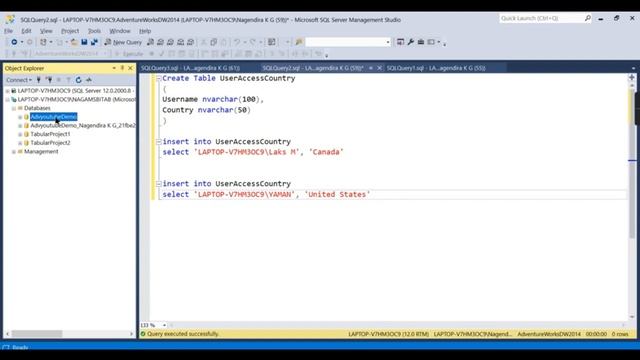
Task: Open the Edit menu
Action: coord(26,31)
